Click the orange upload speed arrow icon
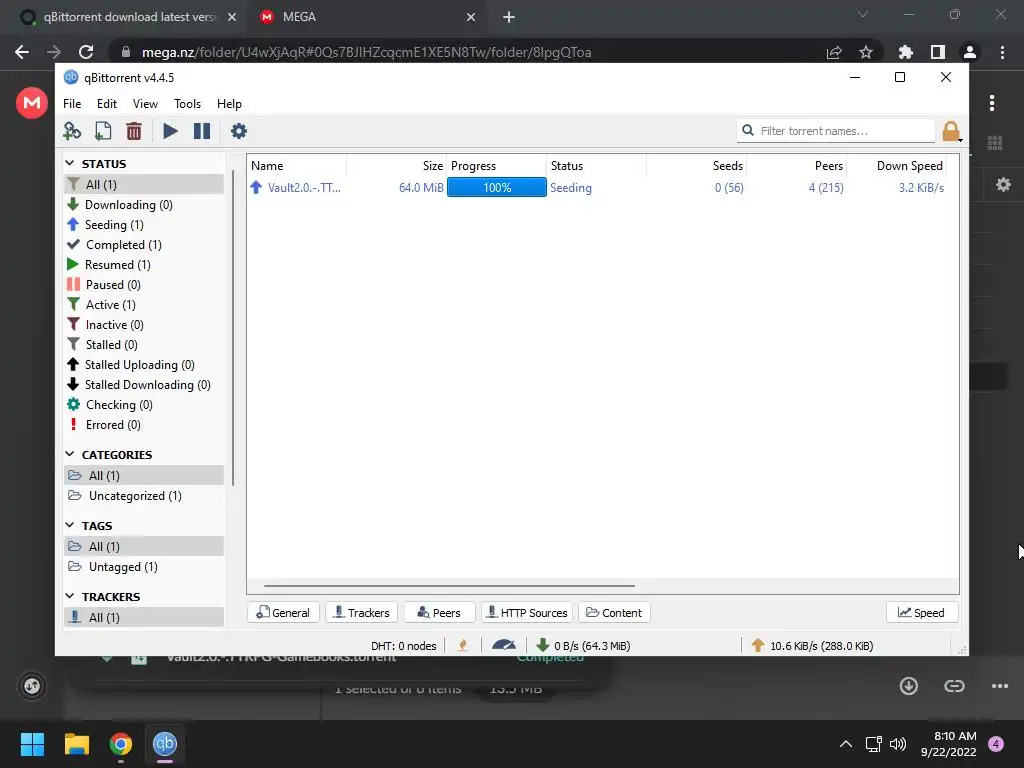Screen dimensions: 1024x768 tap(758, 645)
